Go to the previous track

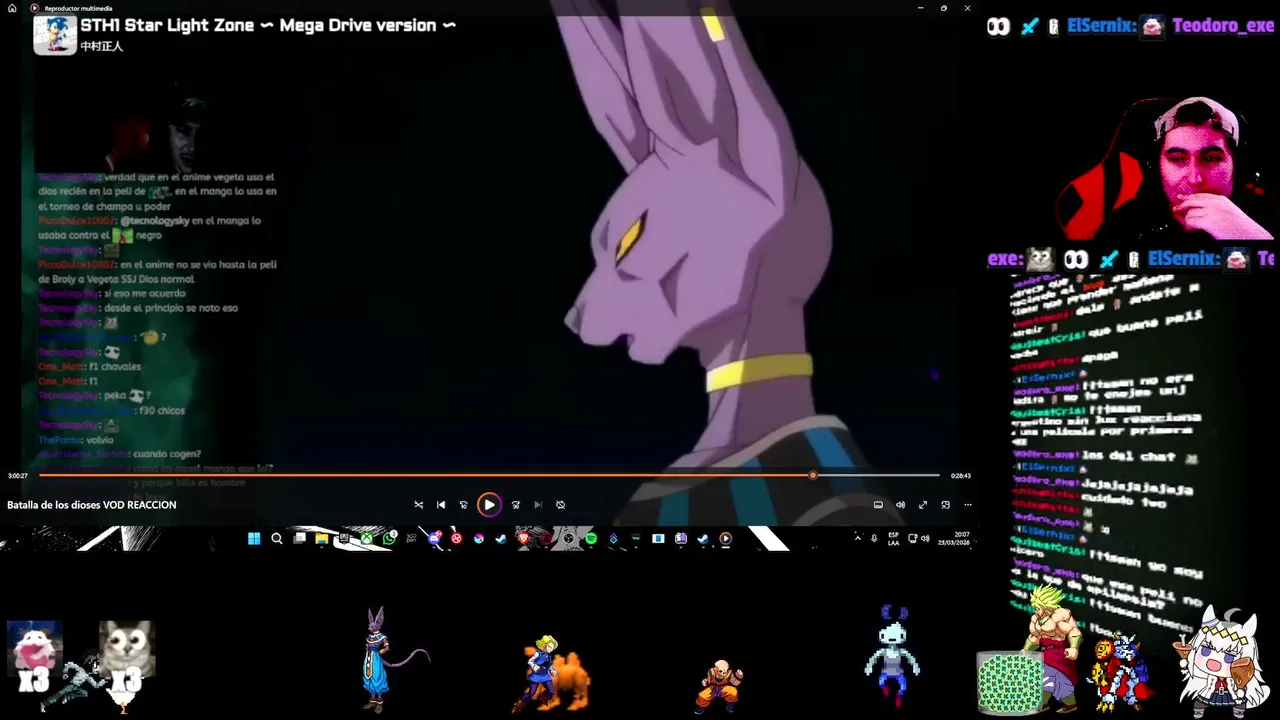(441, 505)
